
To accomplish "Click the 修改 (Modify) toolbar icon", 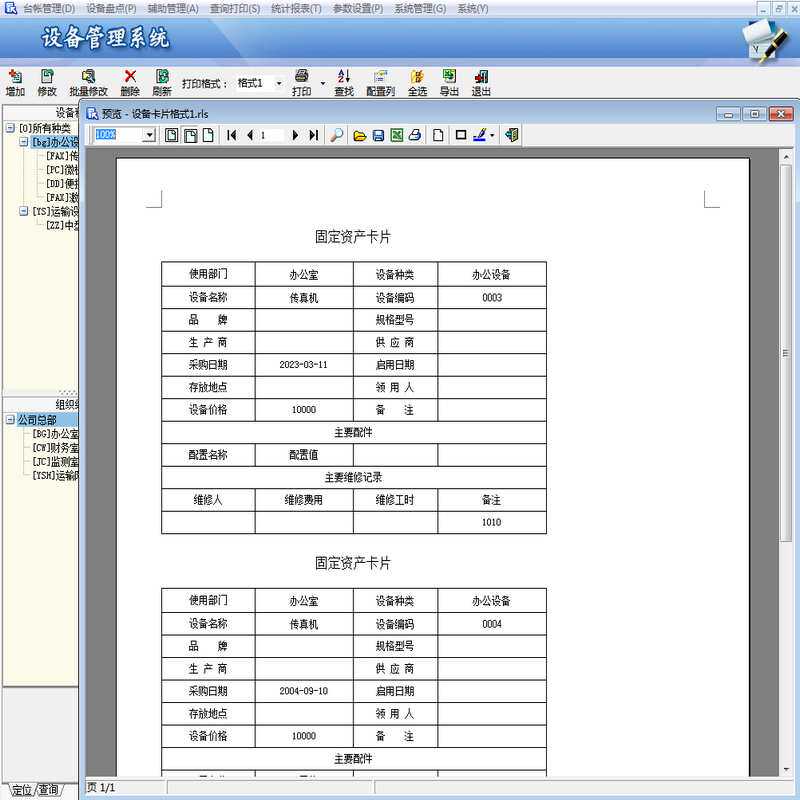I will 47,83.
